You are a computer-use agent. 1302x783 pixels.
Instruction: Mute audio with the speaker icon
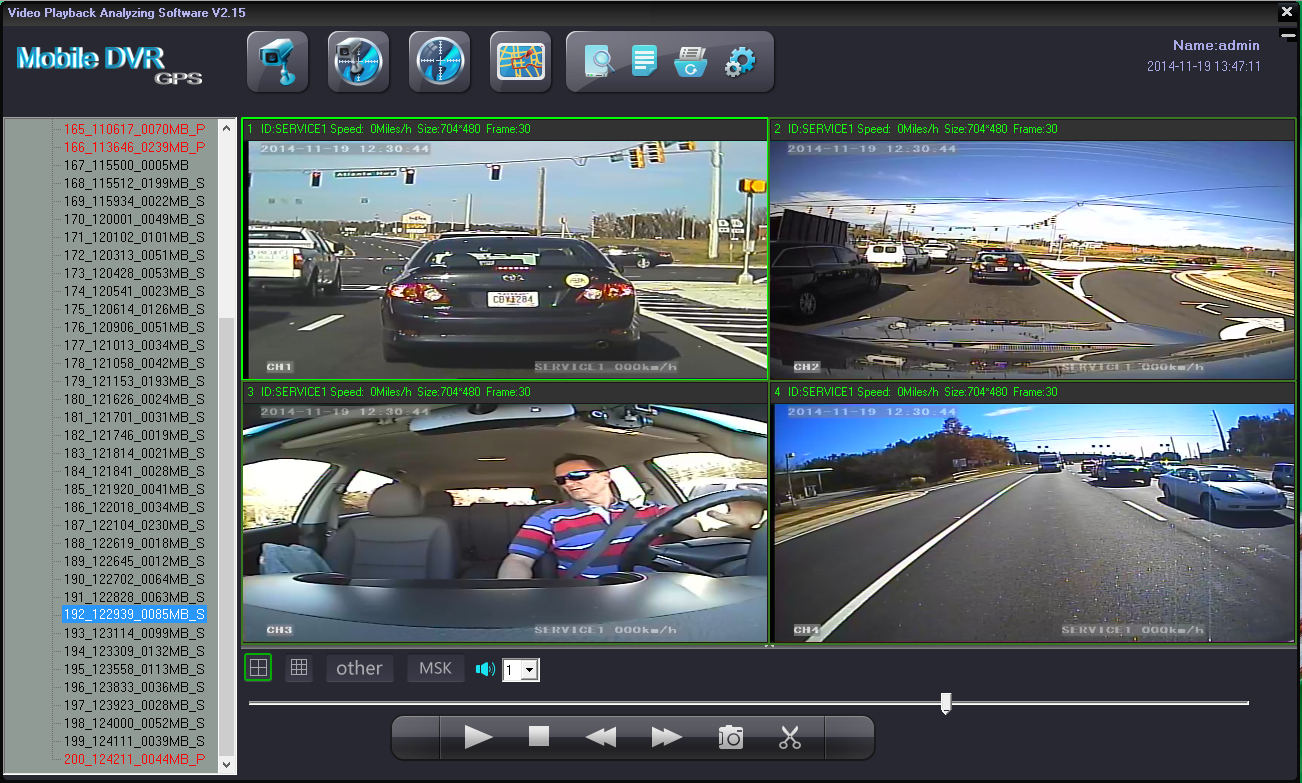pos(486,669)
